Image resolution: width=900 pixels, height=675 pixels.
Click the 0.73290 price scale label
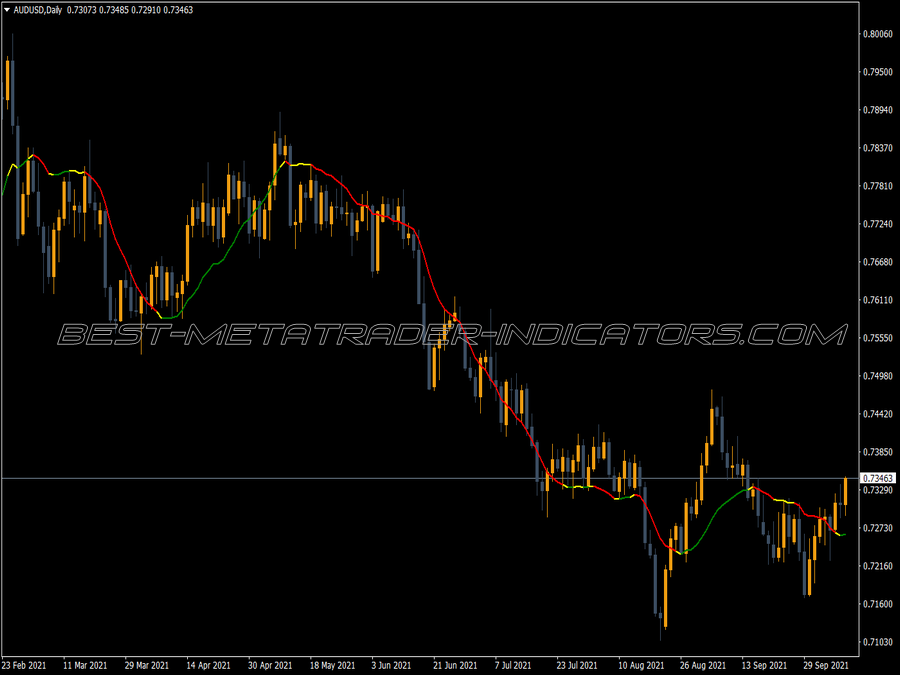pos(878,490)
